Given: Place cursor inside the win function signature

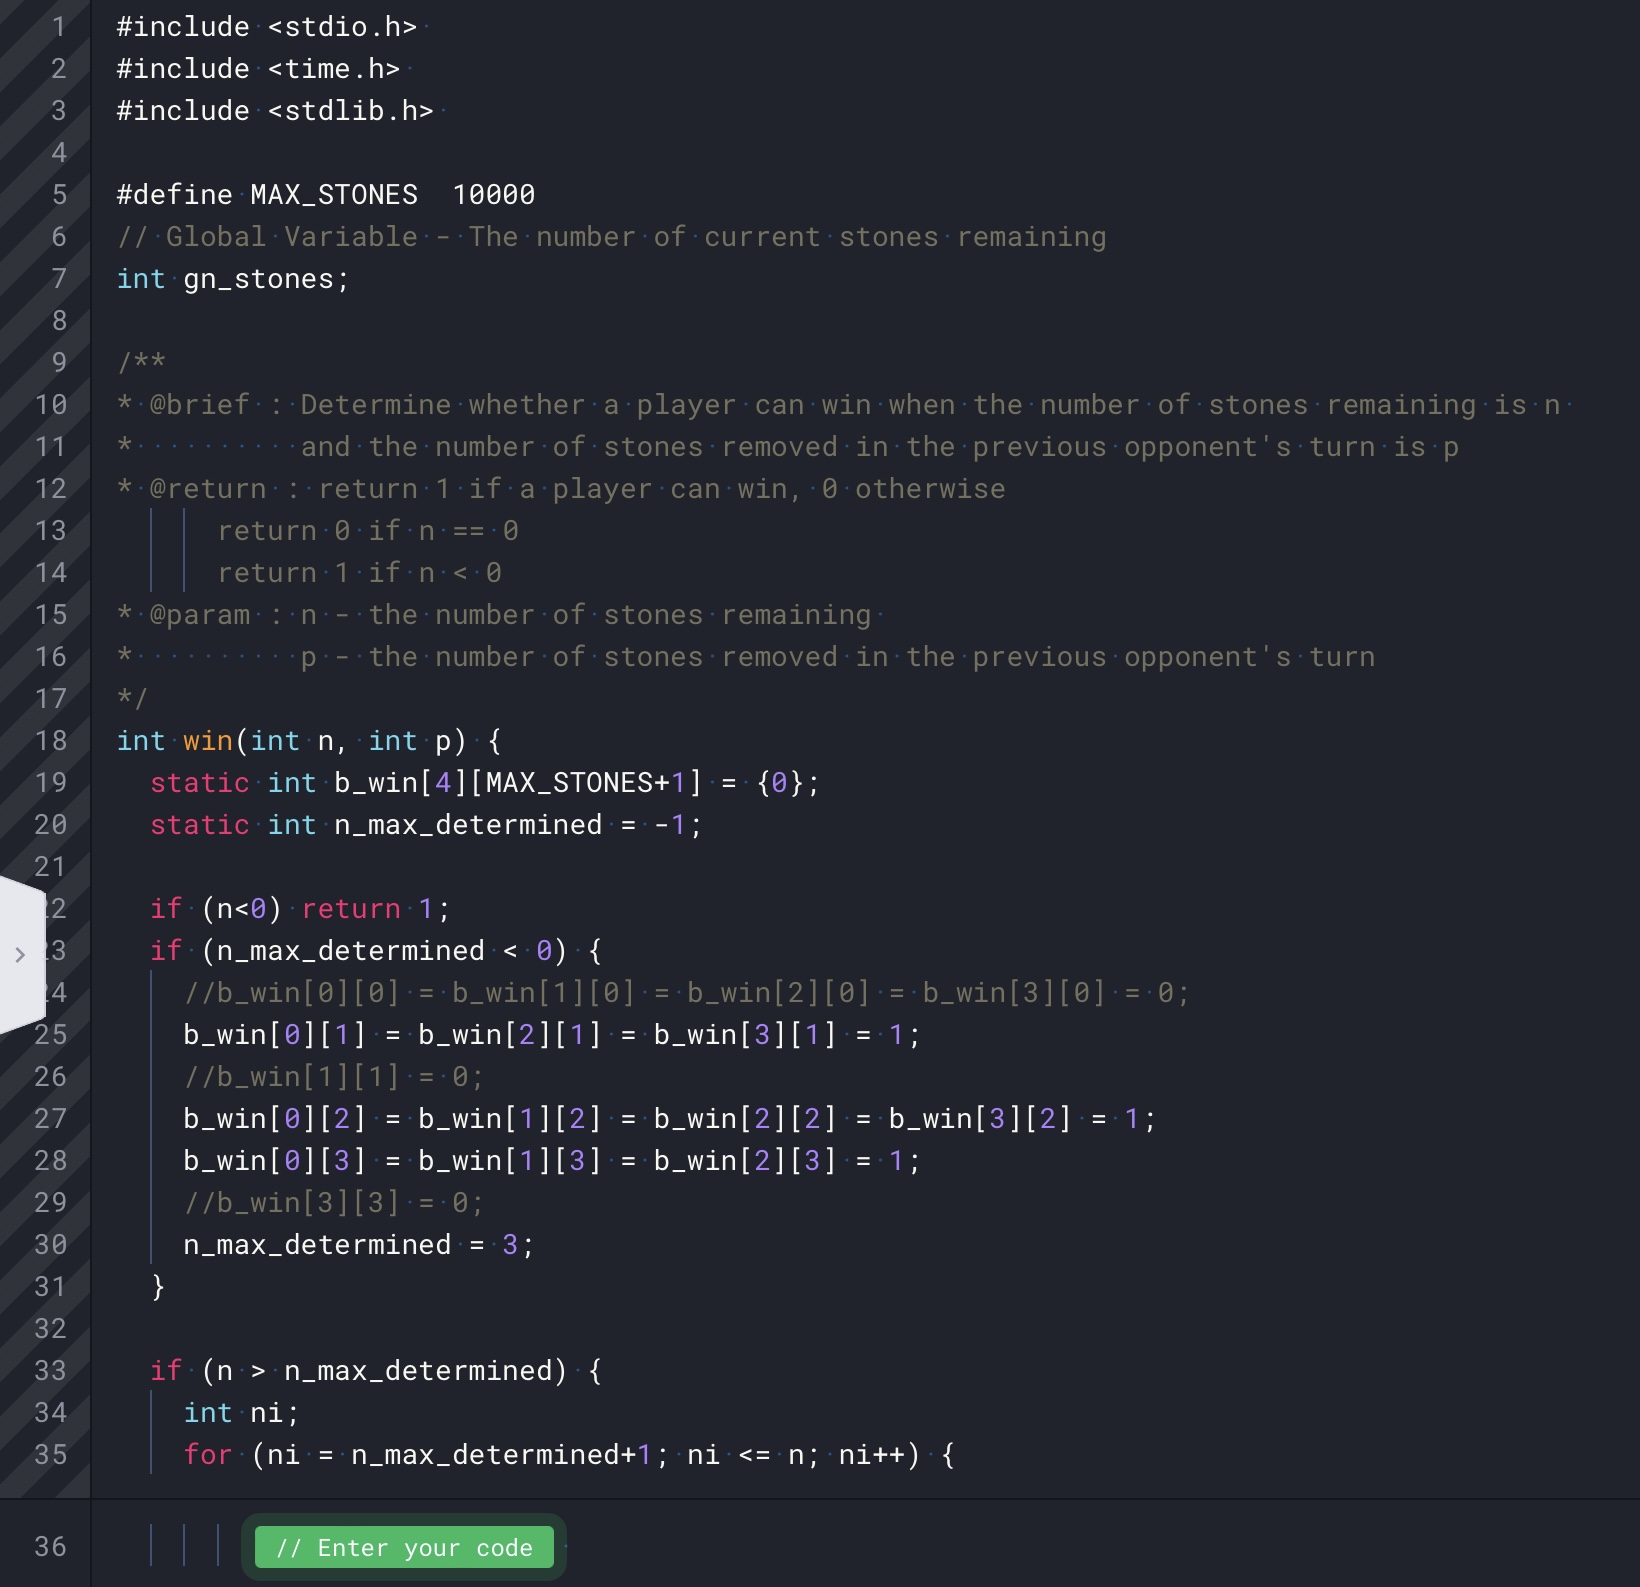Looking at the screenshot, I should click(300, 740).
